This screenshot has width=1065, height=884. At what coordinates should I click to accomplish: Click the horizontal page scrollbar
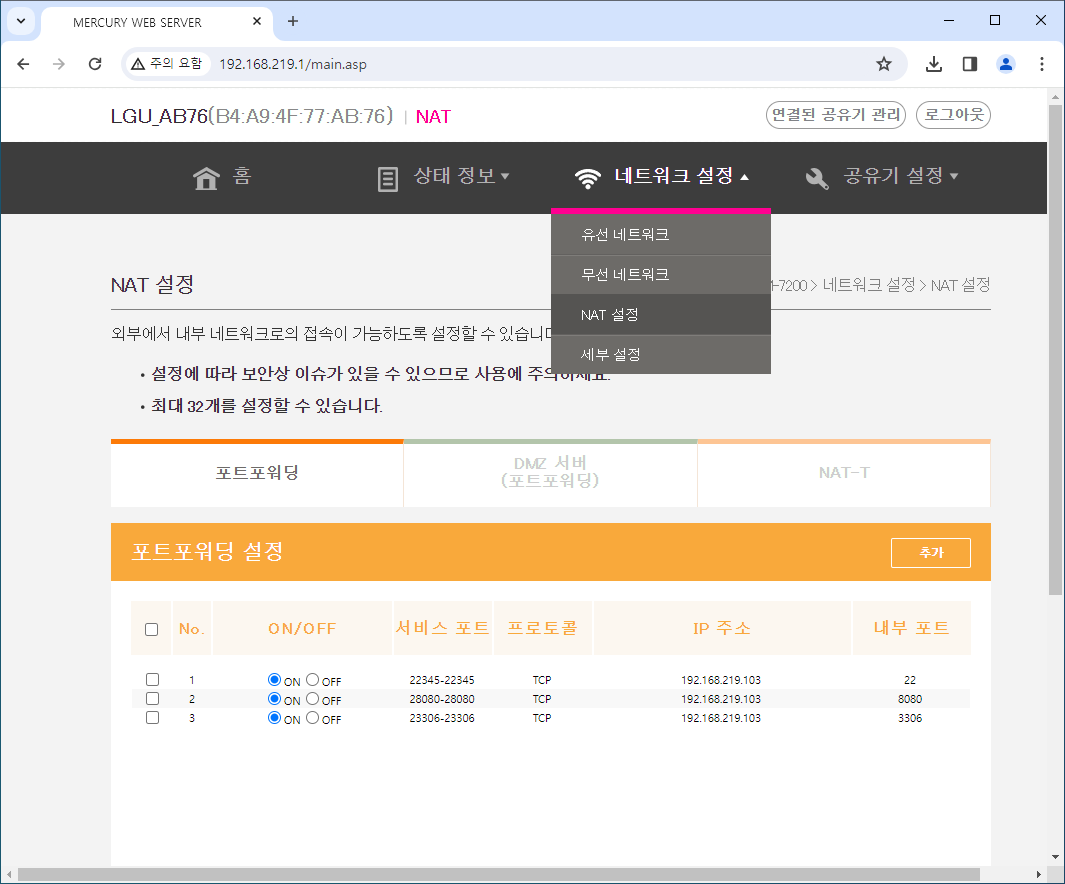click(499, 874)
